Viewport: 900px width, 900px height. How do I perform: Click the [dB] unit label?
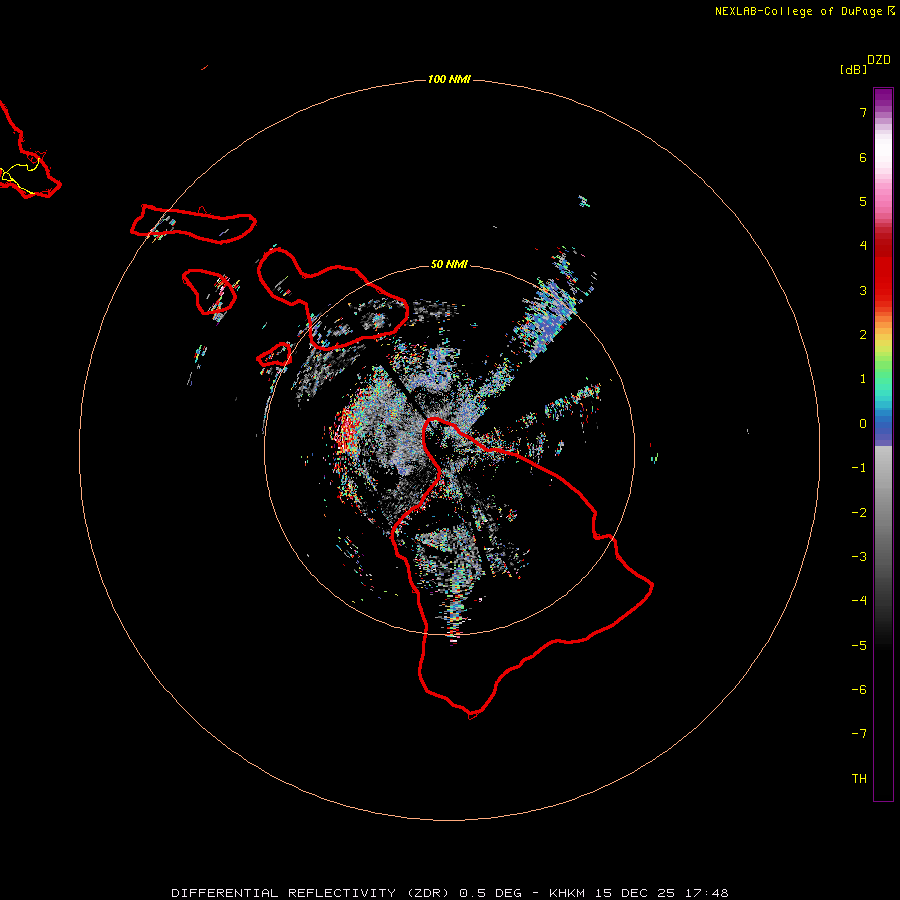coord(854,69)
